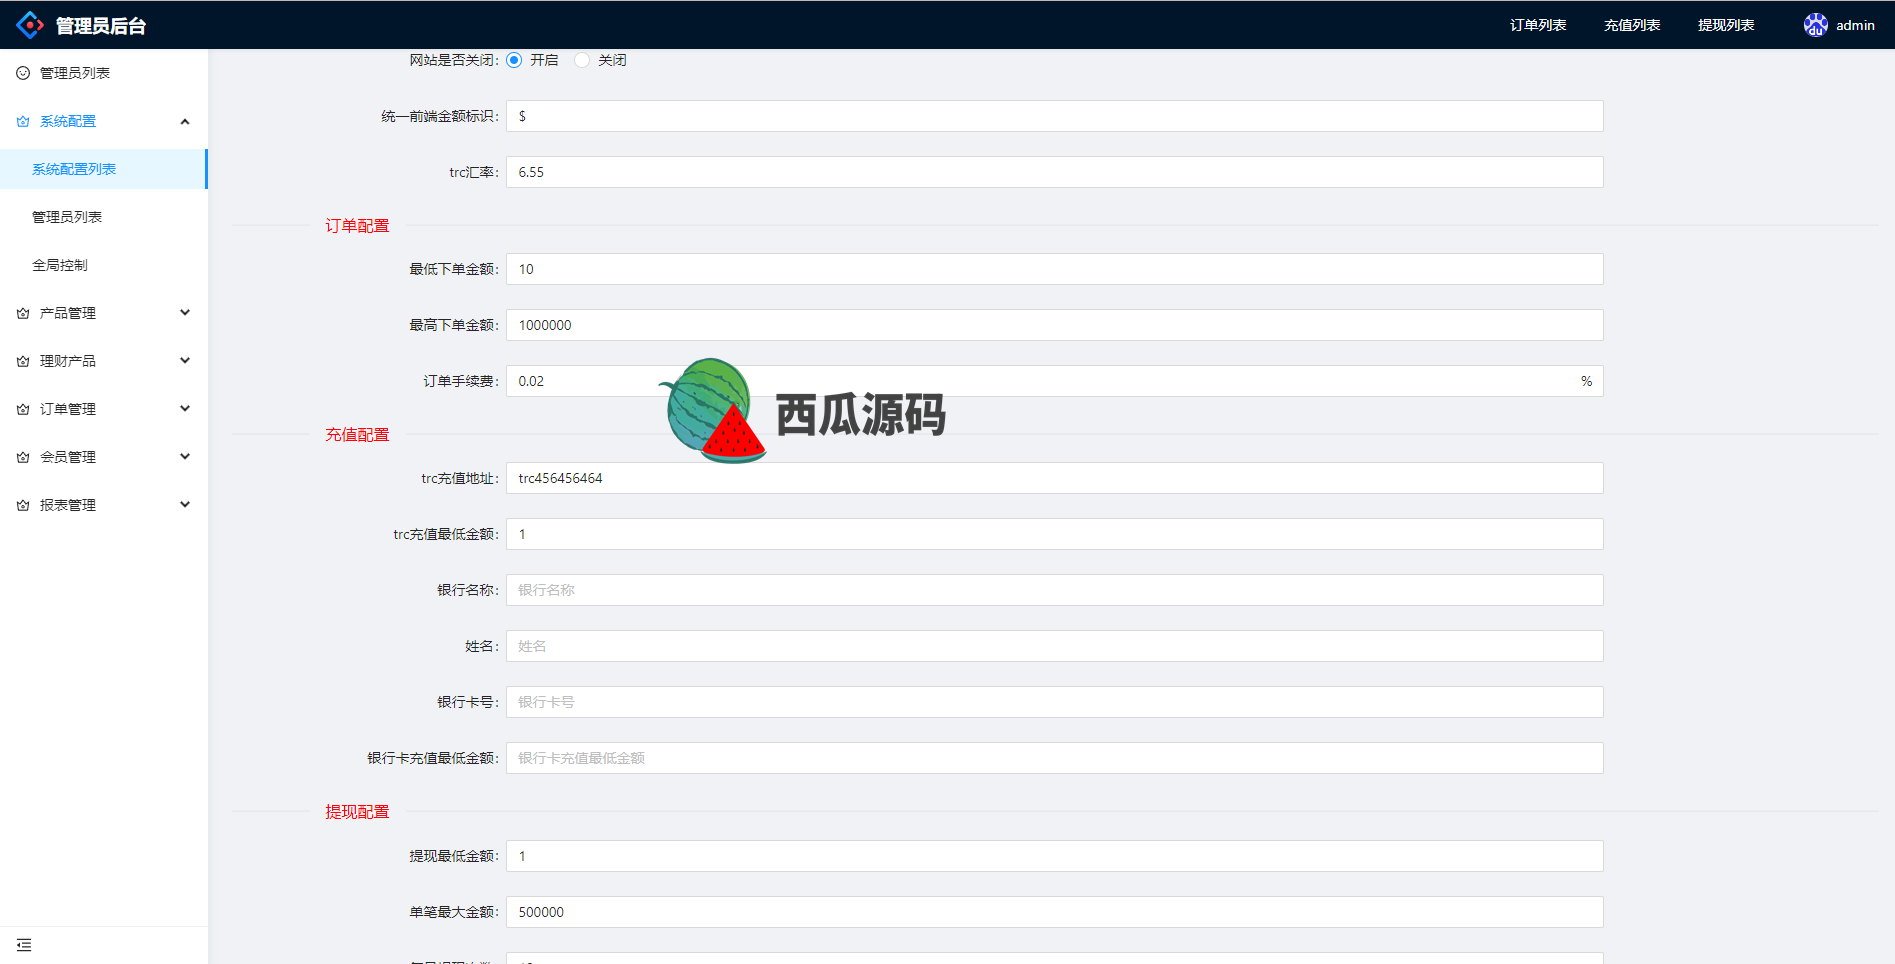
Task: Click the 管理员列表 smiley icon in sidebar
Action: (23, 73)
